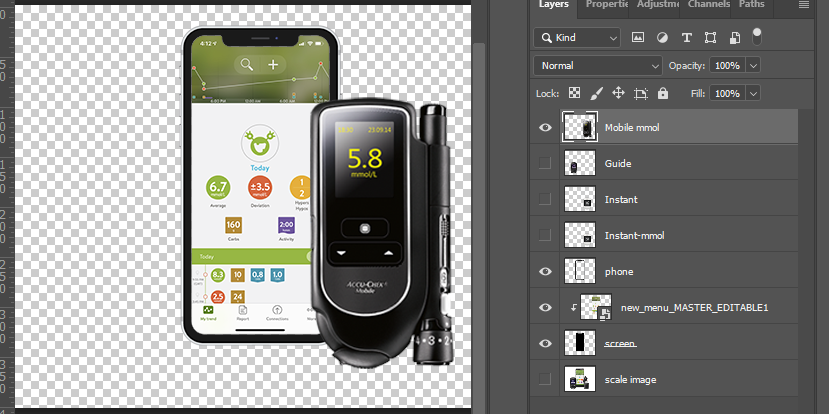Select the Instant layer thumbnail
The height and width of the screenshot is (414, 829).
coord(580,199)
